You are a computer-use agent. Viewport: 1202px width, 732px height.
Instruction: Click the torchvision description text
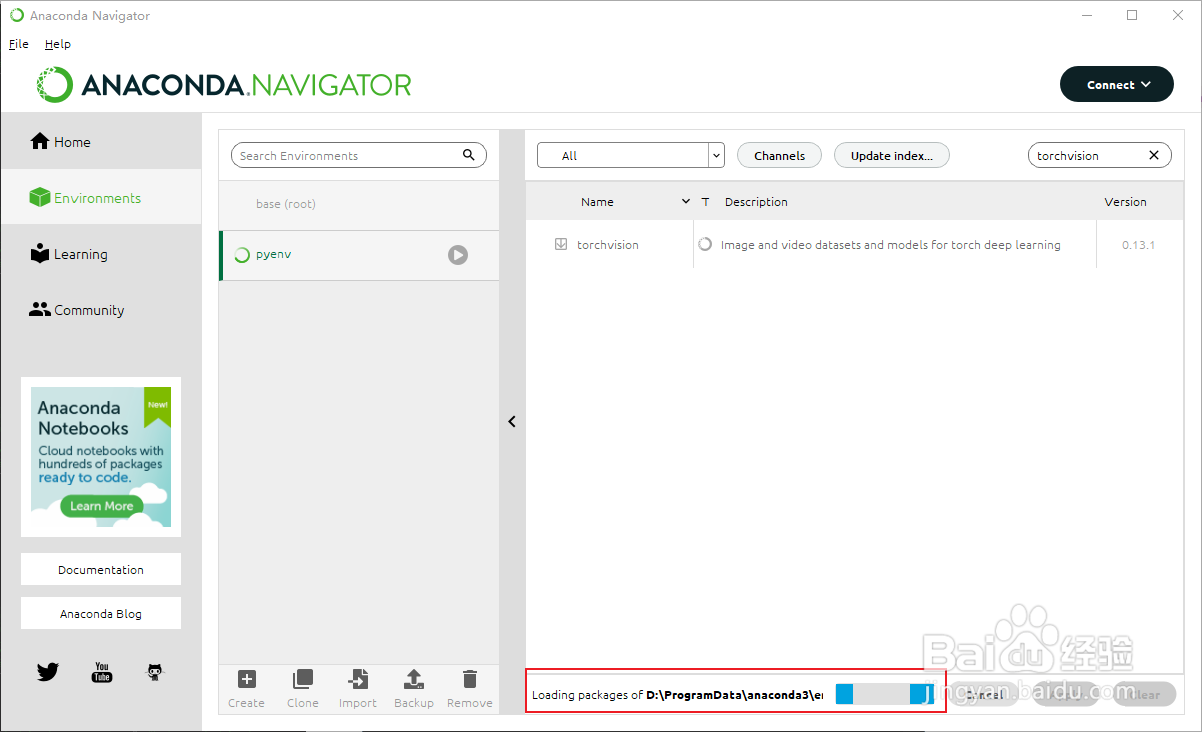tap(890, 245)
